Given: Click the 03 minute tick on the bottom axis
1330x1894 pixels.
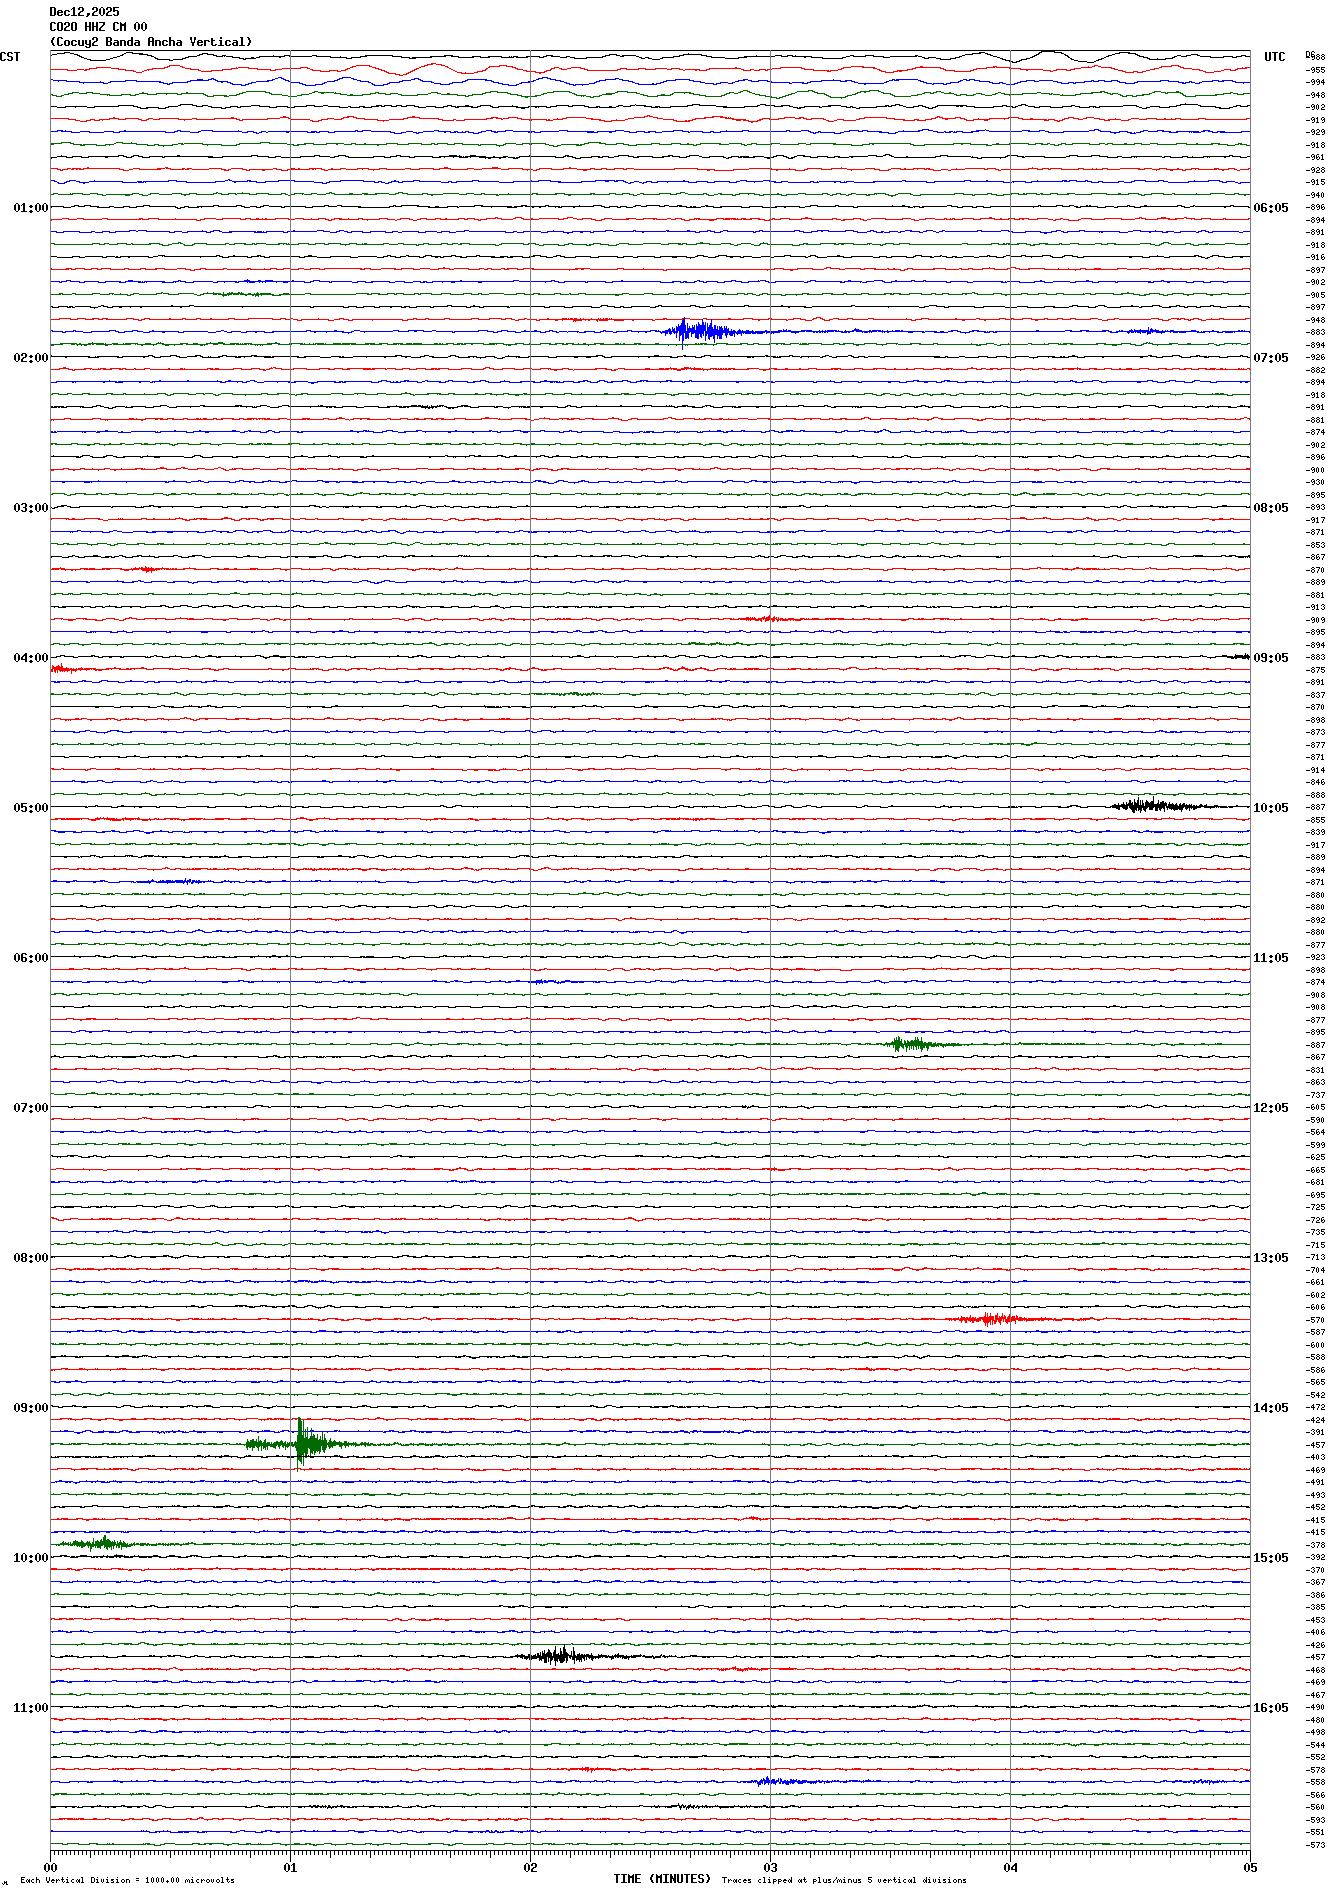Looking at the screenshot, I should 770,1867.
